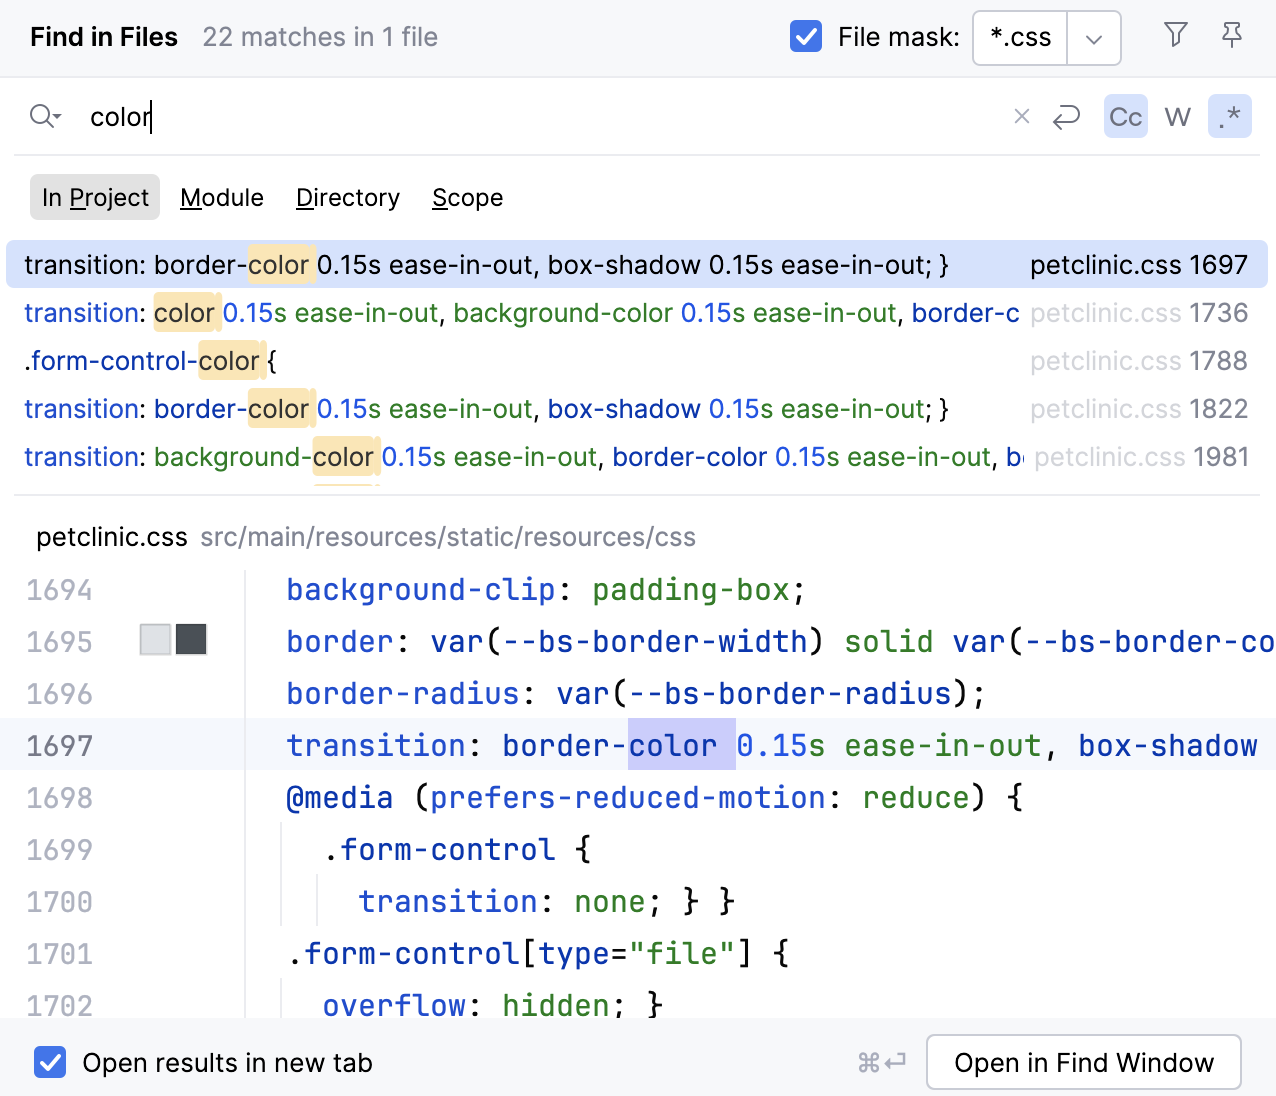1276x1096 pixels.
Task: Insert a new line using the return-arrow icon
Action: [x=1066, y=116]
